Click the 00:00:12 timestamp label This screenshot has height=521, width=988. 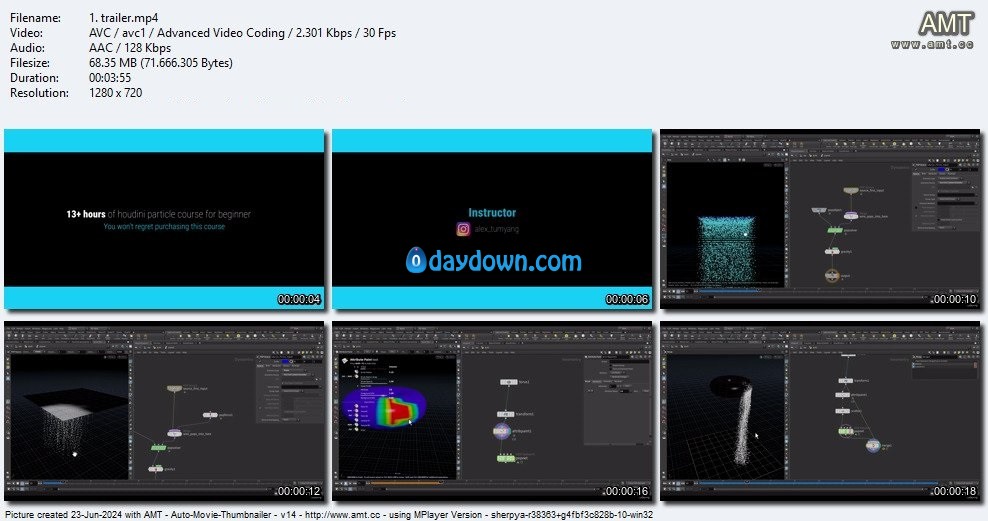(299, 491)
